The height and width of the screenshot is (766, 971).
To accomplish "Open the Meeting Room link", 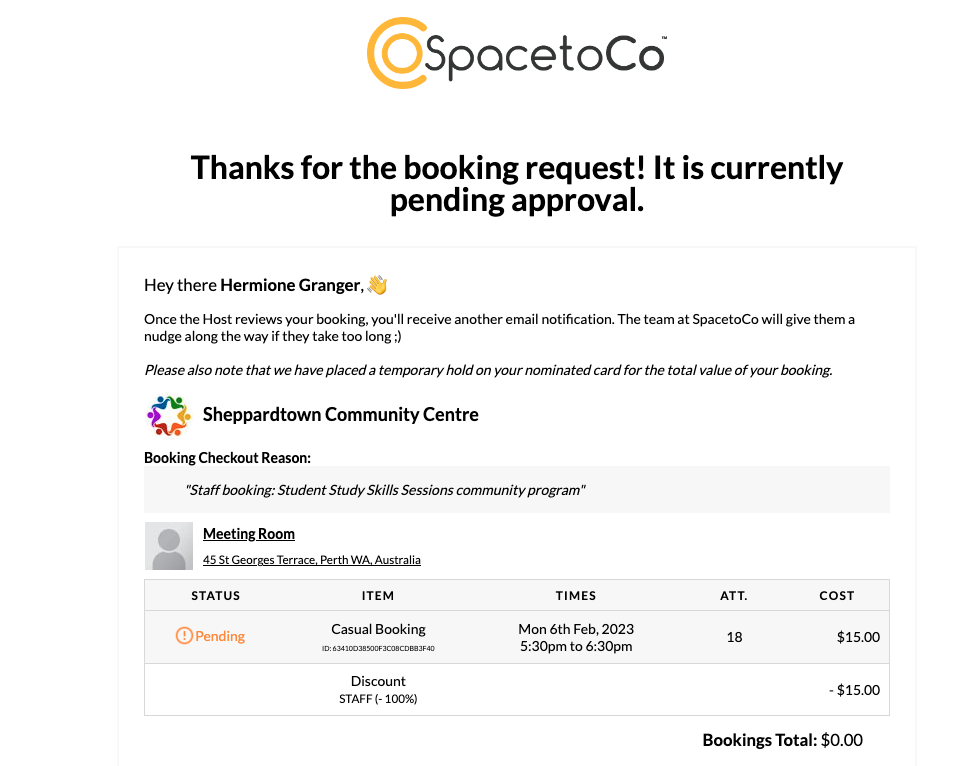I will [249, 534].
